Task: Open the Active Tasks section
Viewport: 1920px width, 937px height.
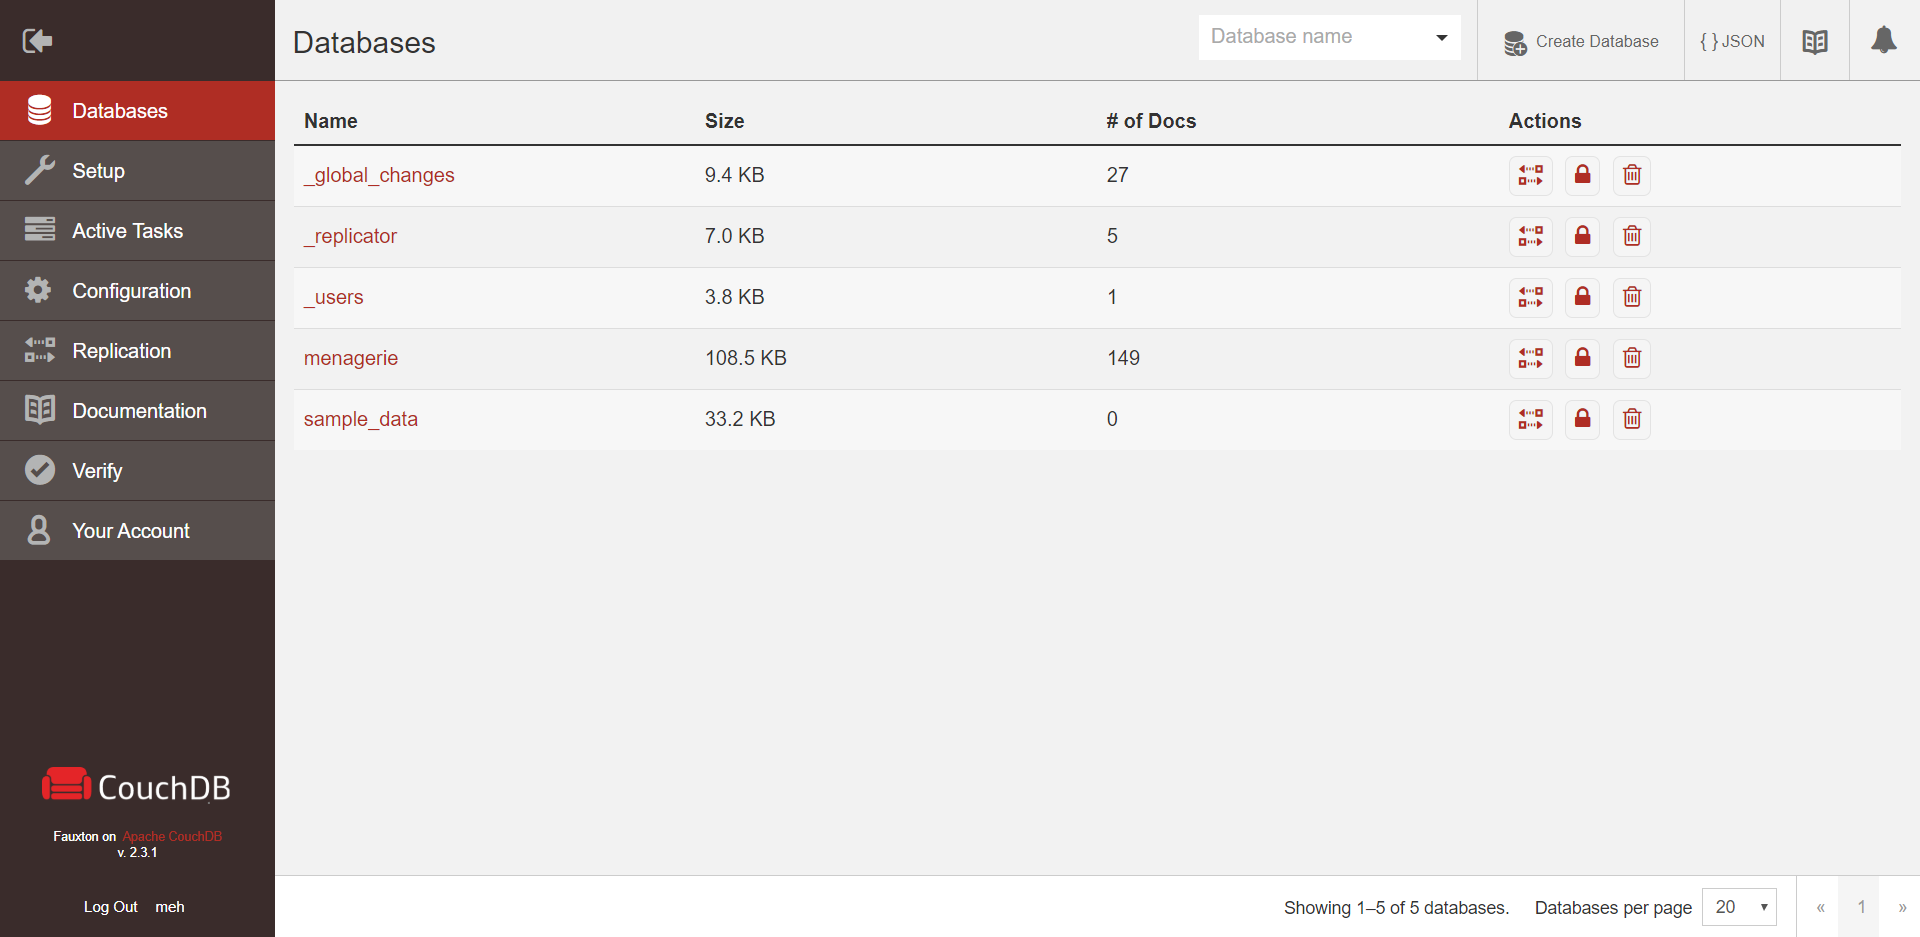Action: point(127,231)
